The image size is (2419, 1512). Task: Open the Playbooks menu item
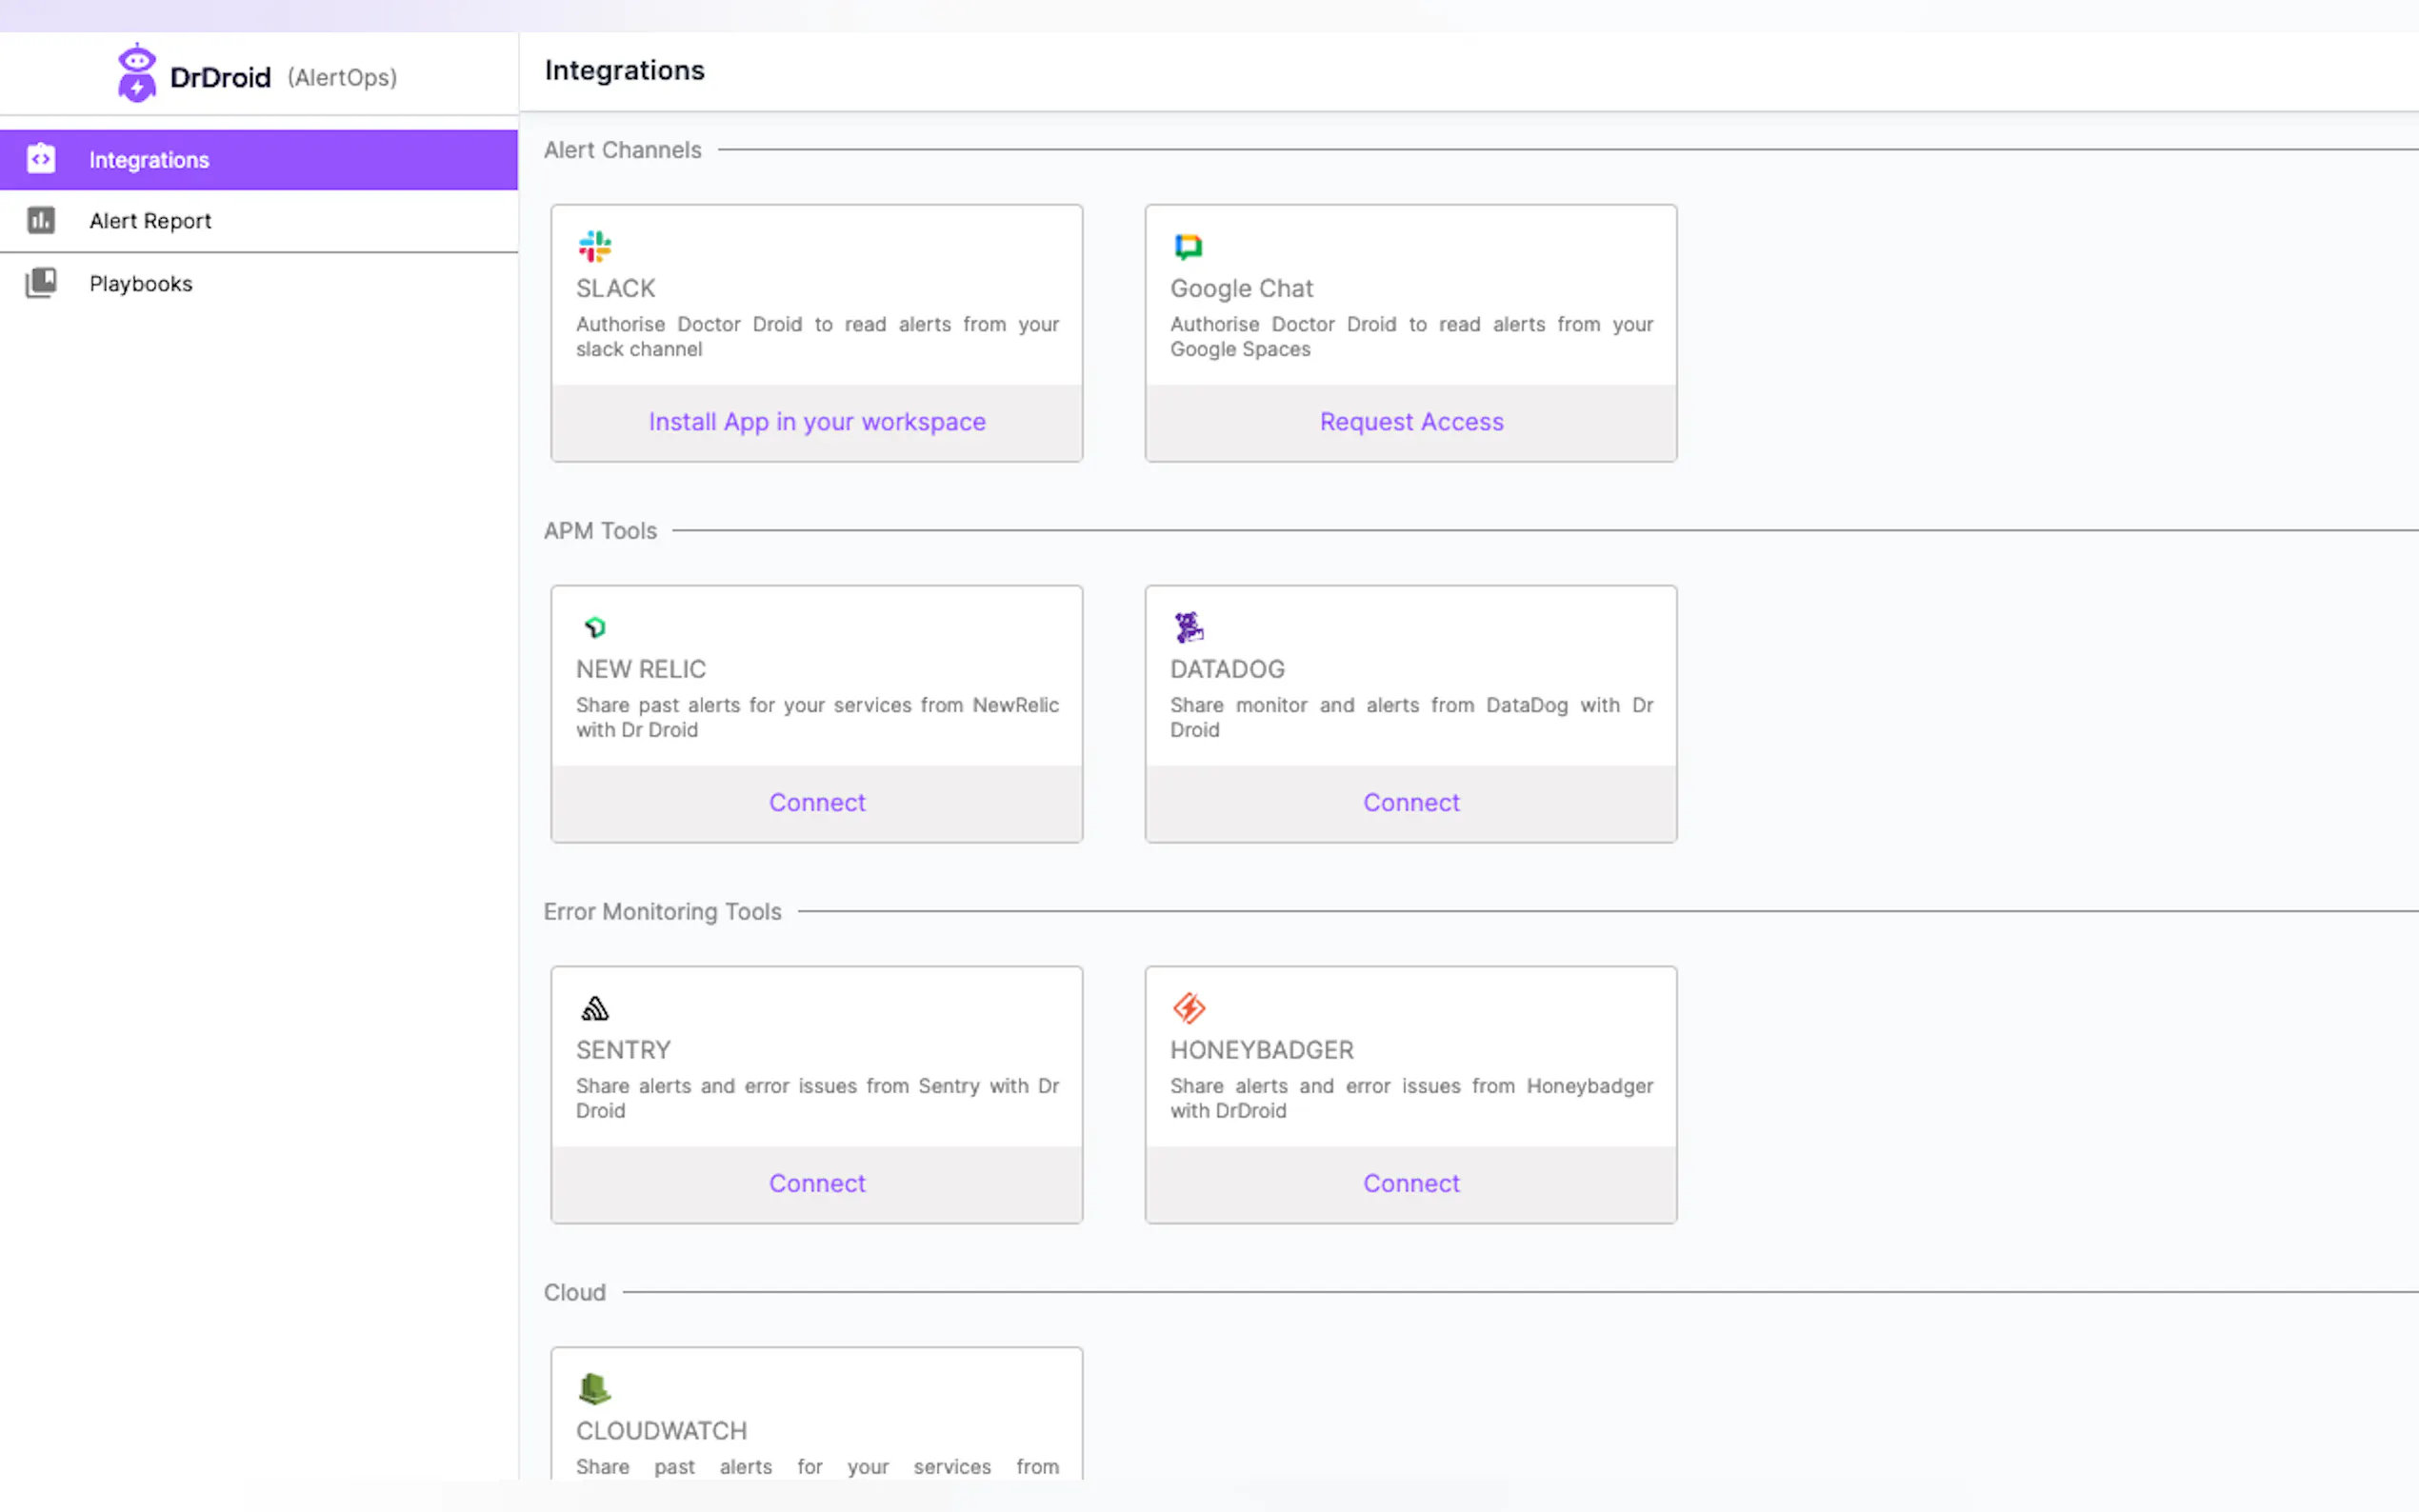(259, 284)
